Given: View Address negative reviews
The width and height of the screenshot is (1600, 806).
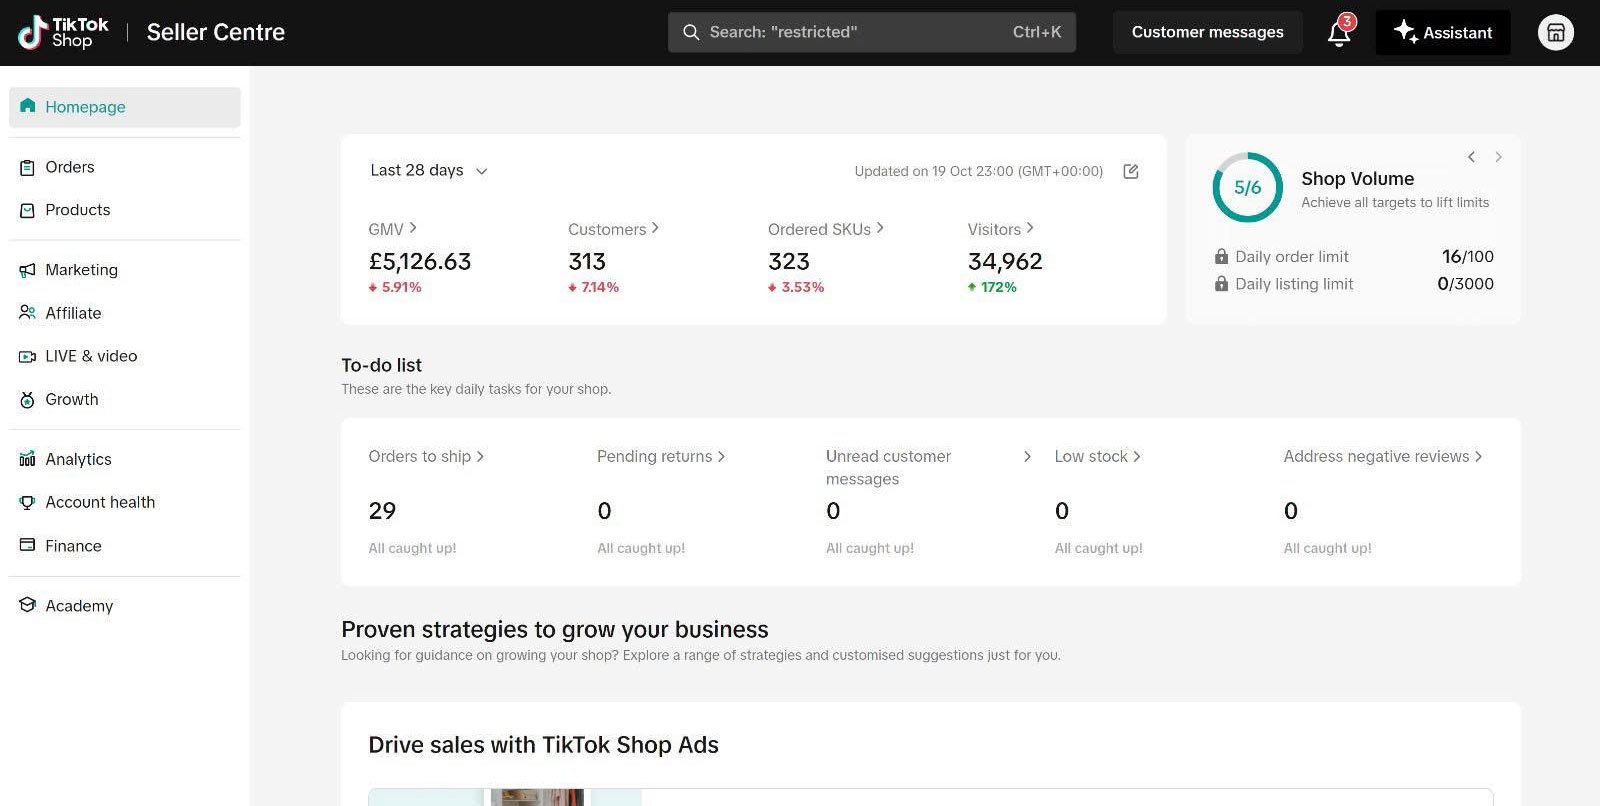Looking at the screenshot, I should click(1382, 457).
